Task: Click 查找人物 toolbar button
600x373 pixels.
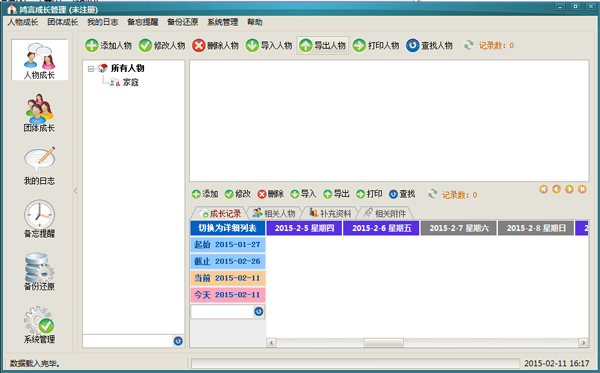Action: tap(430, 46)
